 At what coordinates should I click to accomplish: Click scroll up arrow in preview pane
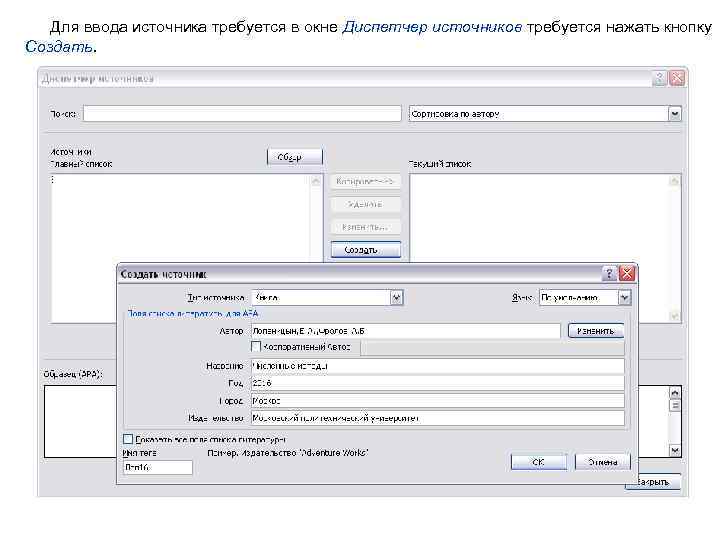[x=674, y=393]
